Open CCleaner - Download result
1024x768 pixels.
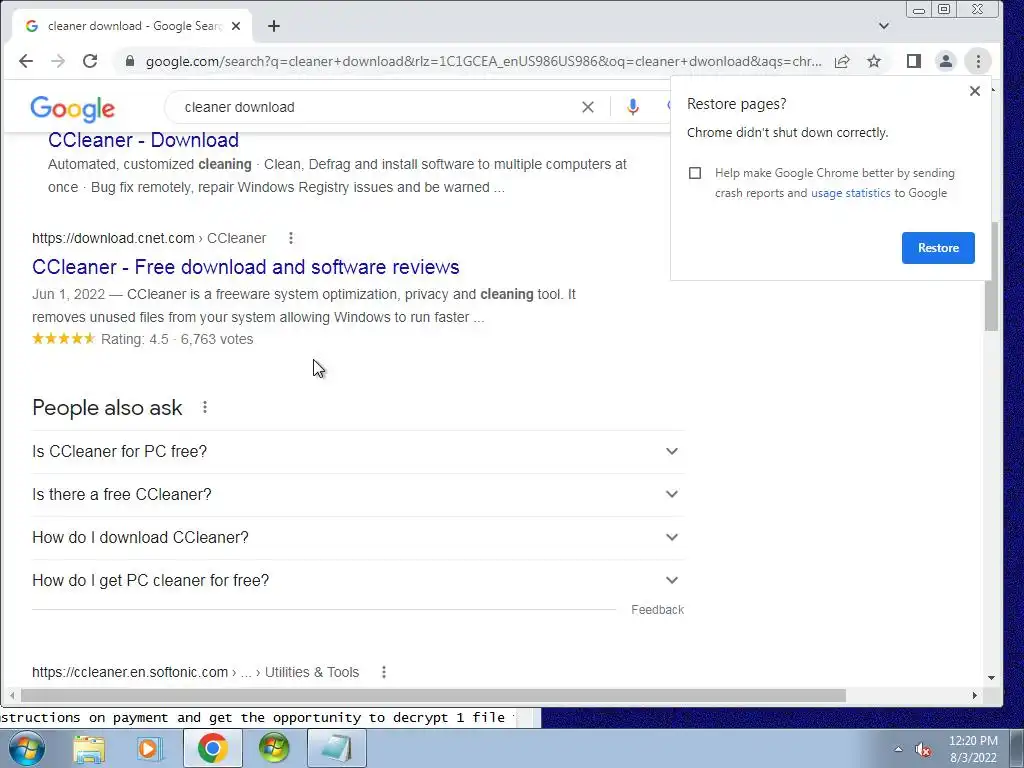coord(143,140)
